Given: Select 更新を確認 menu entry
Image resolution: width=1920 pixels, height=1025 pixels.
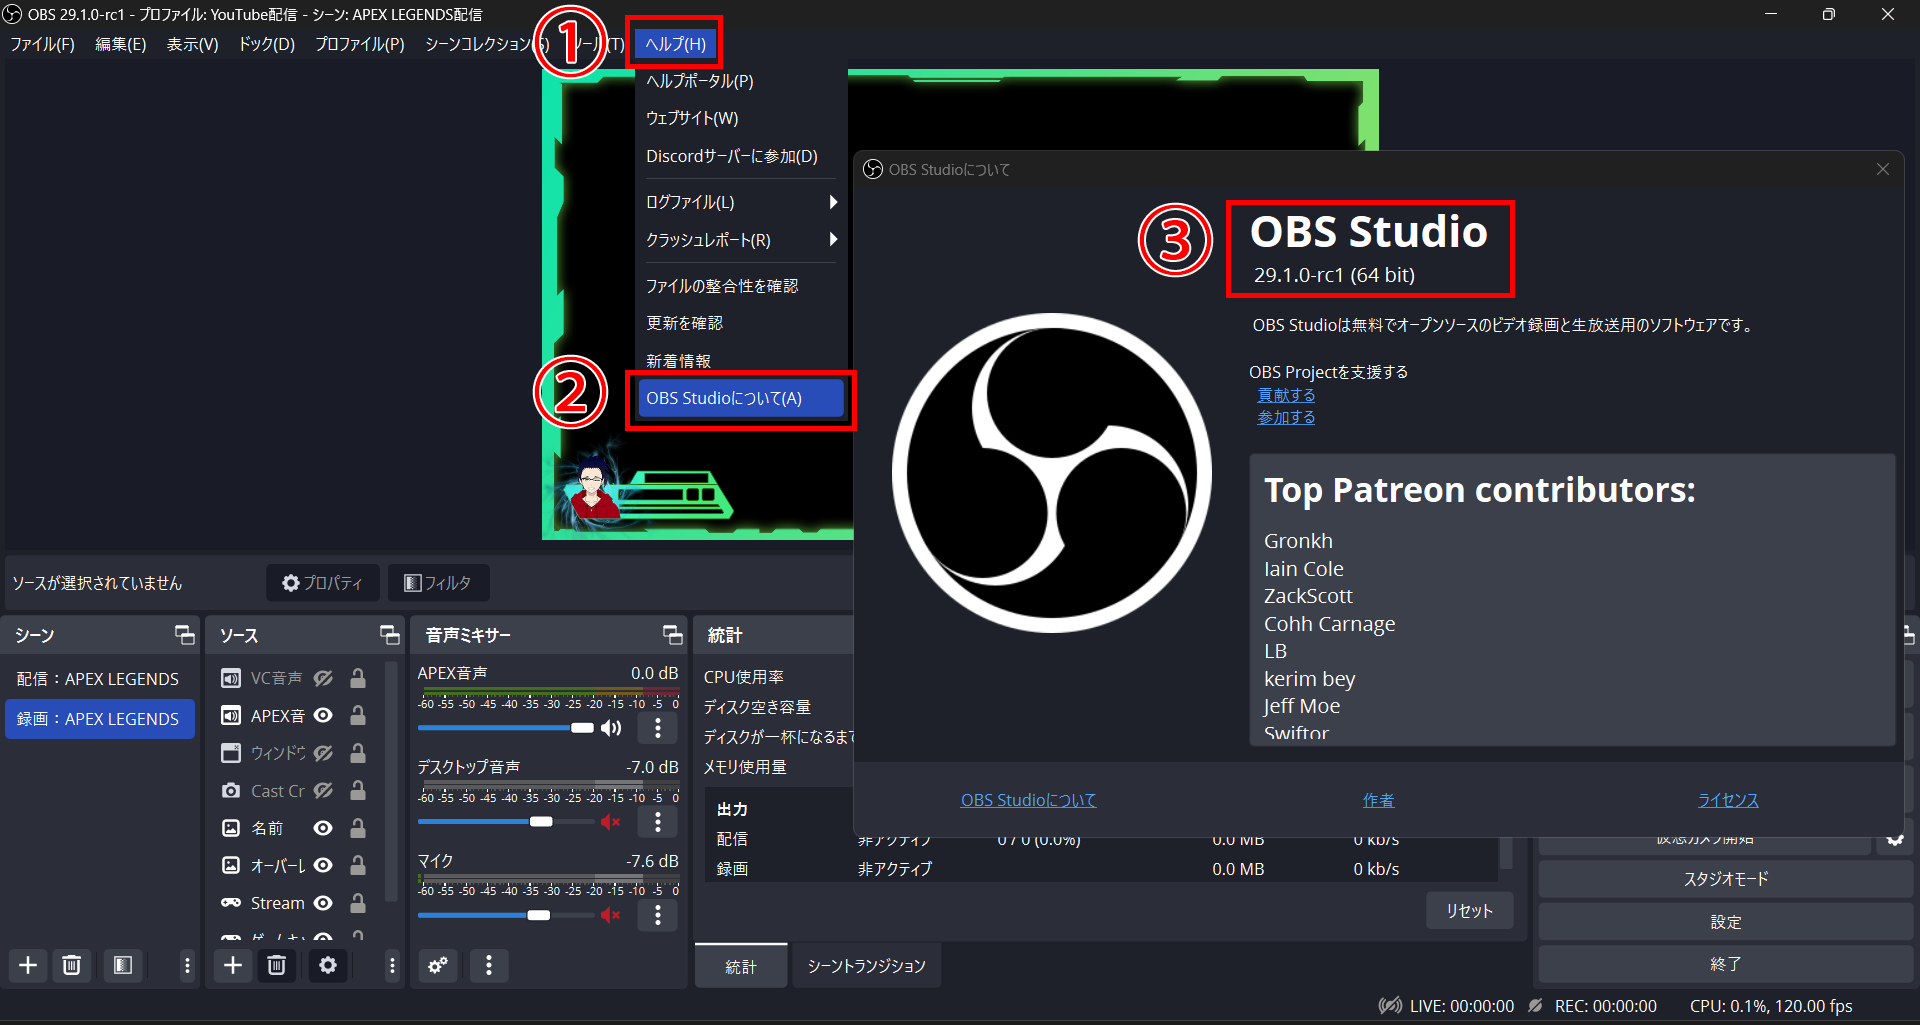Looking at the screenshot, I should 741,323.
